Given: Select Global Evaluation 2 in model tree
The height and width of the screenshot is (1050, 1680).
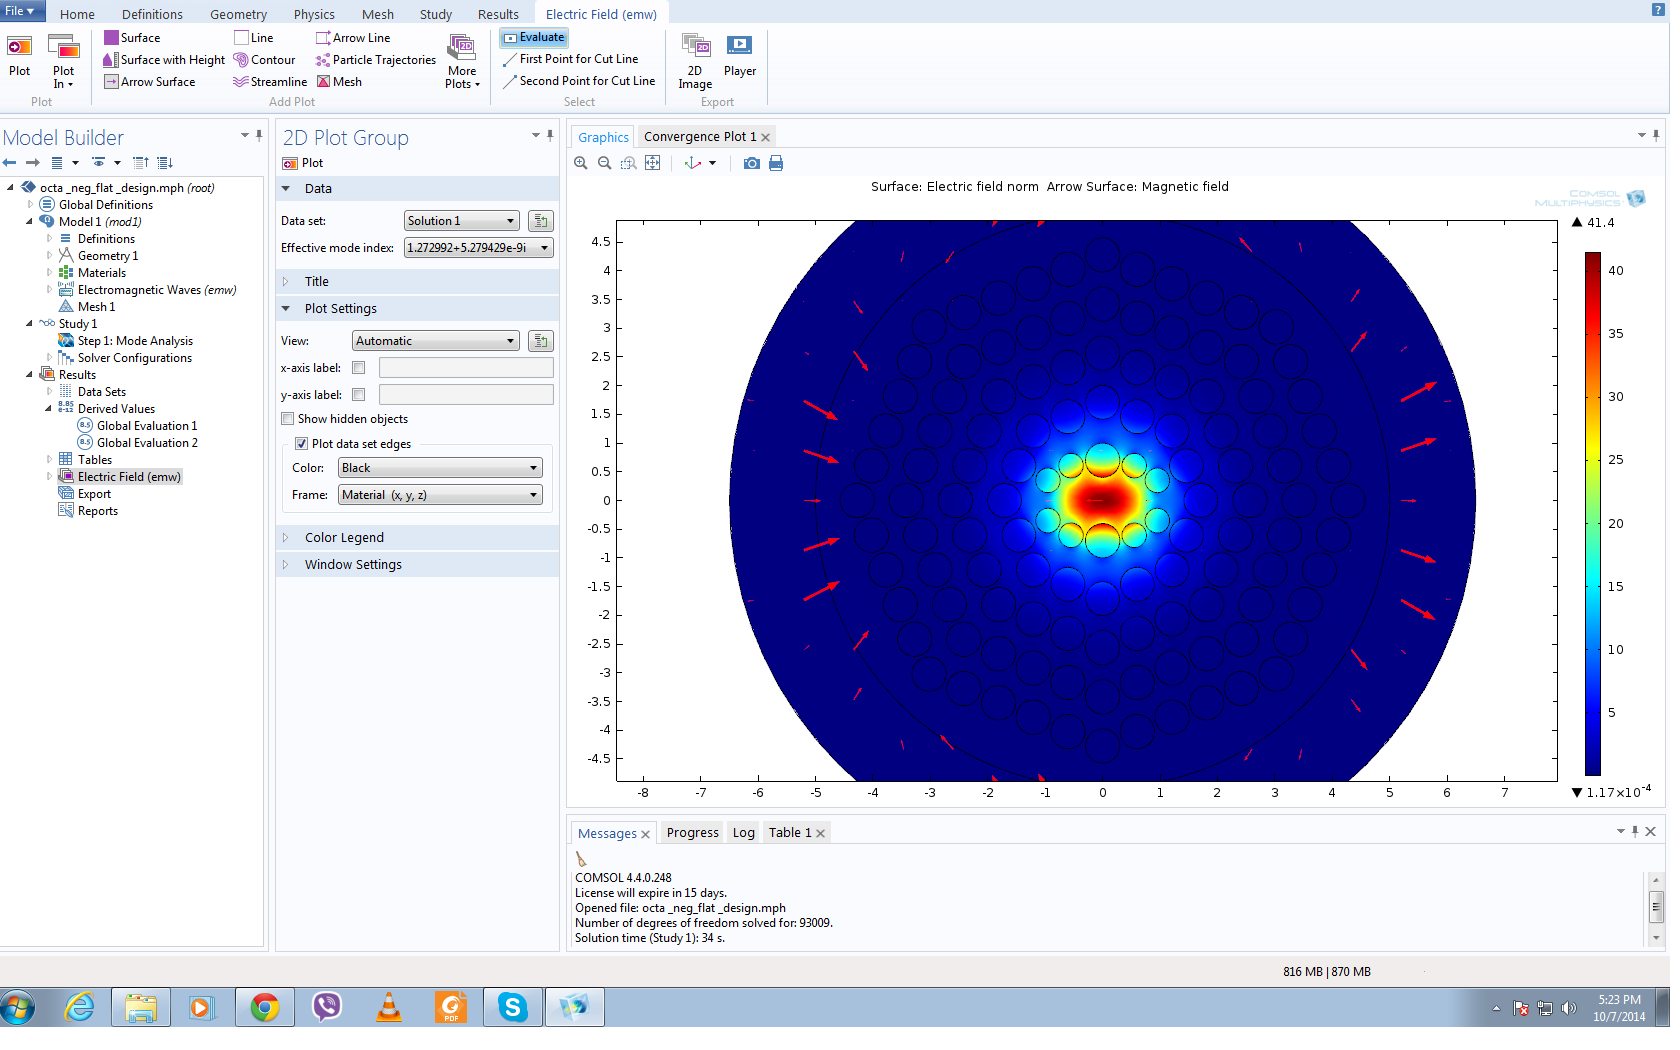Looking at the screenshot, I should point(147,443).
